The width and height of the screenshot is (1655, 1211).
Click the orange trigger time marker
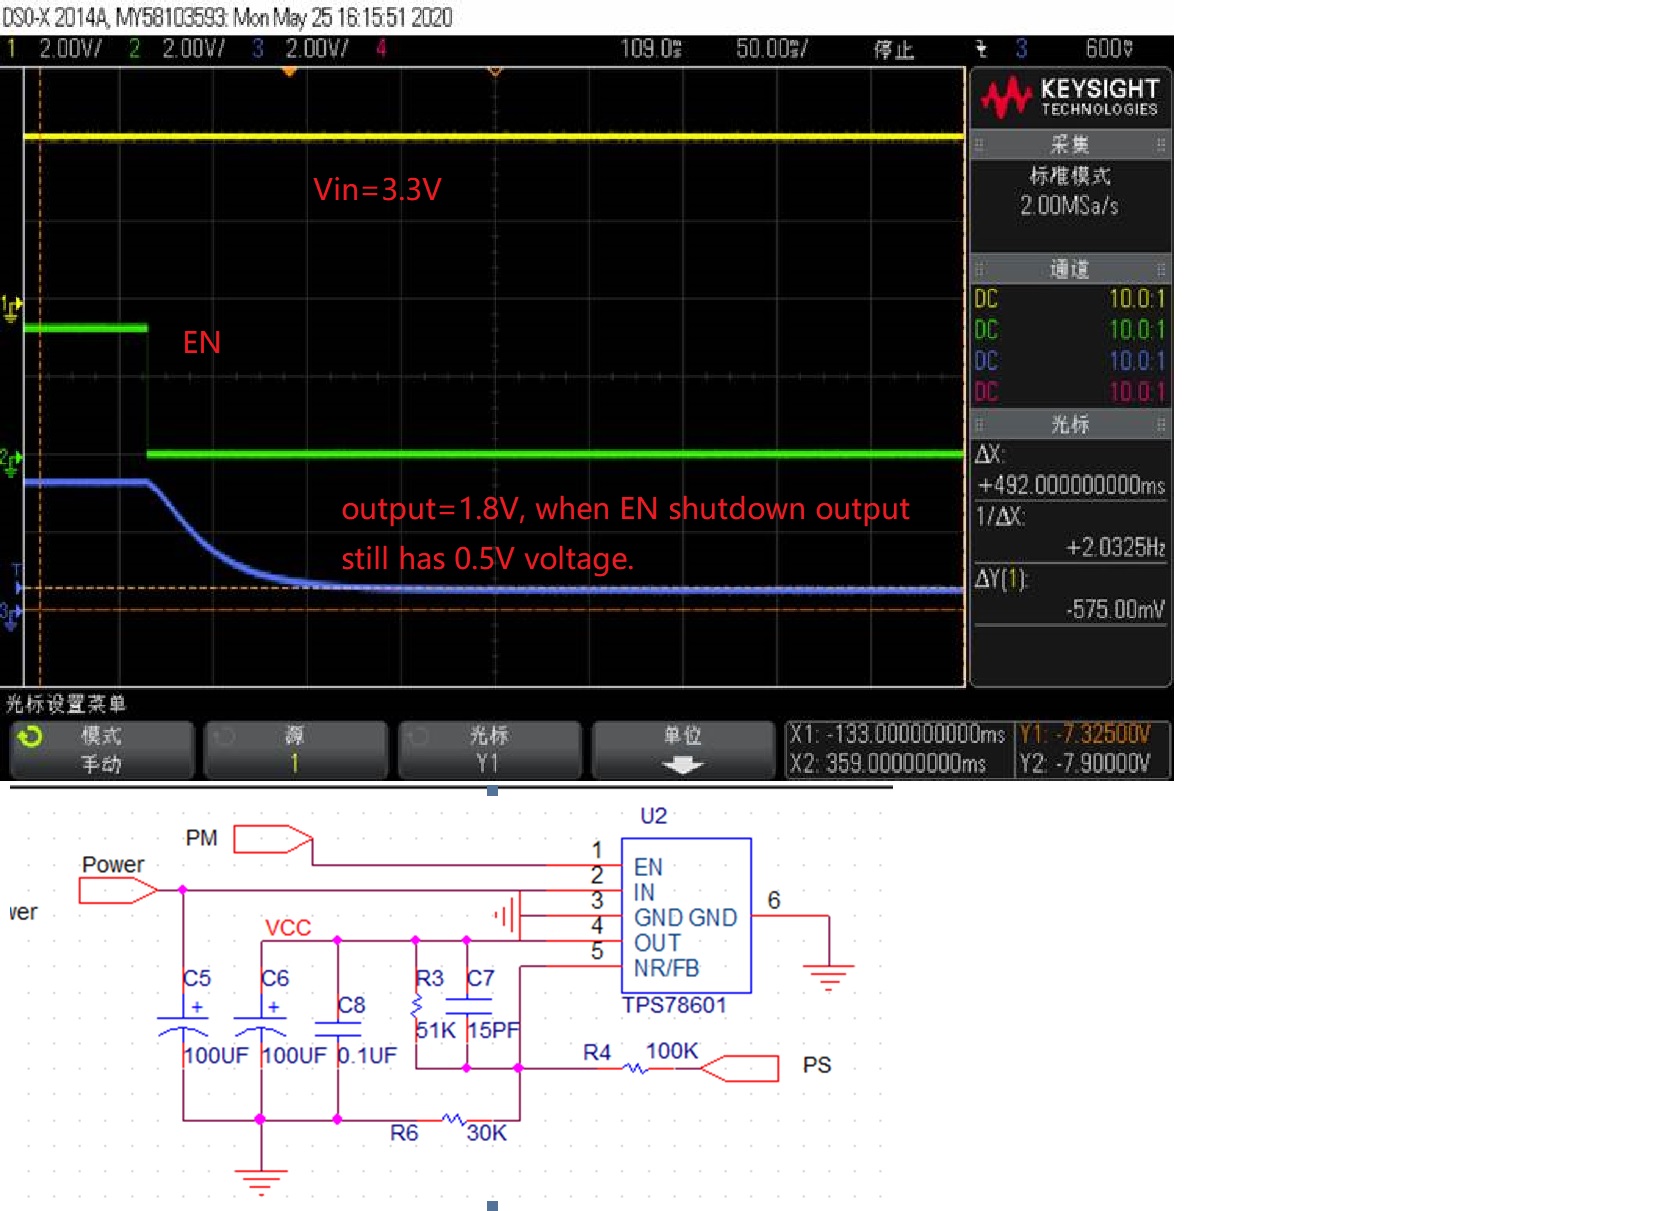(289, 72)
